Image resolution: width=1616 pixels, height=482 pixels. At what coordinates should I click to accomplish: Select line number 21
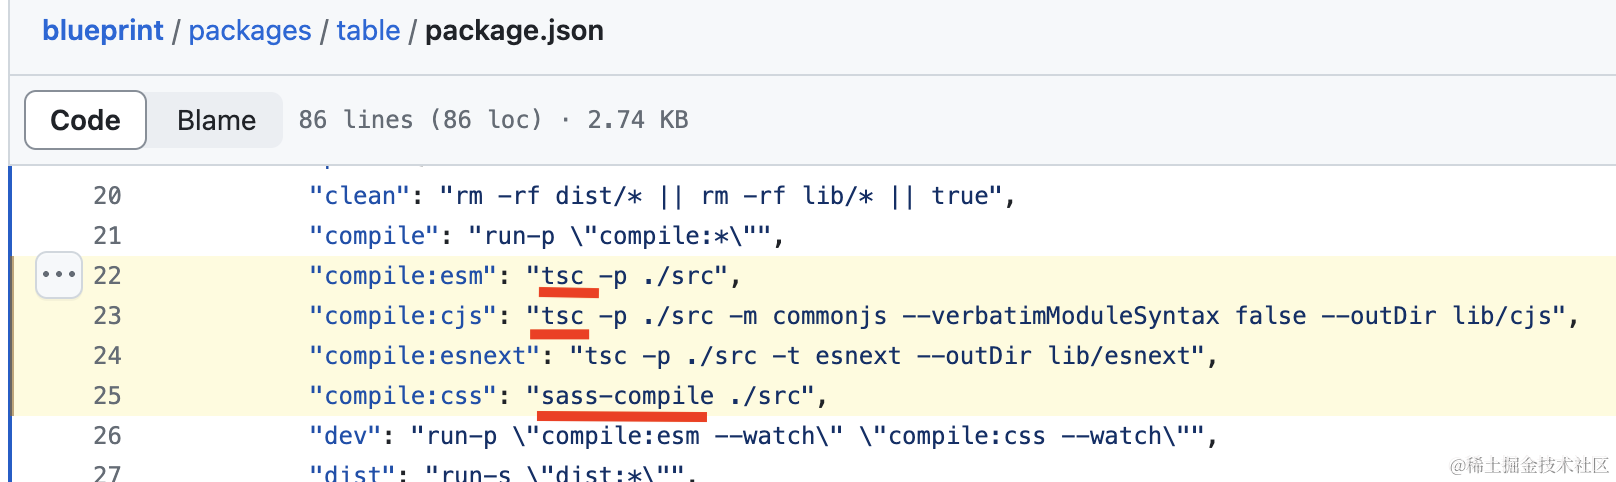tap(107, 236)
